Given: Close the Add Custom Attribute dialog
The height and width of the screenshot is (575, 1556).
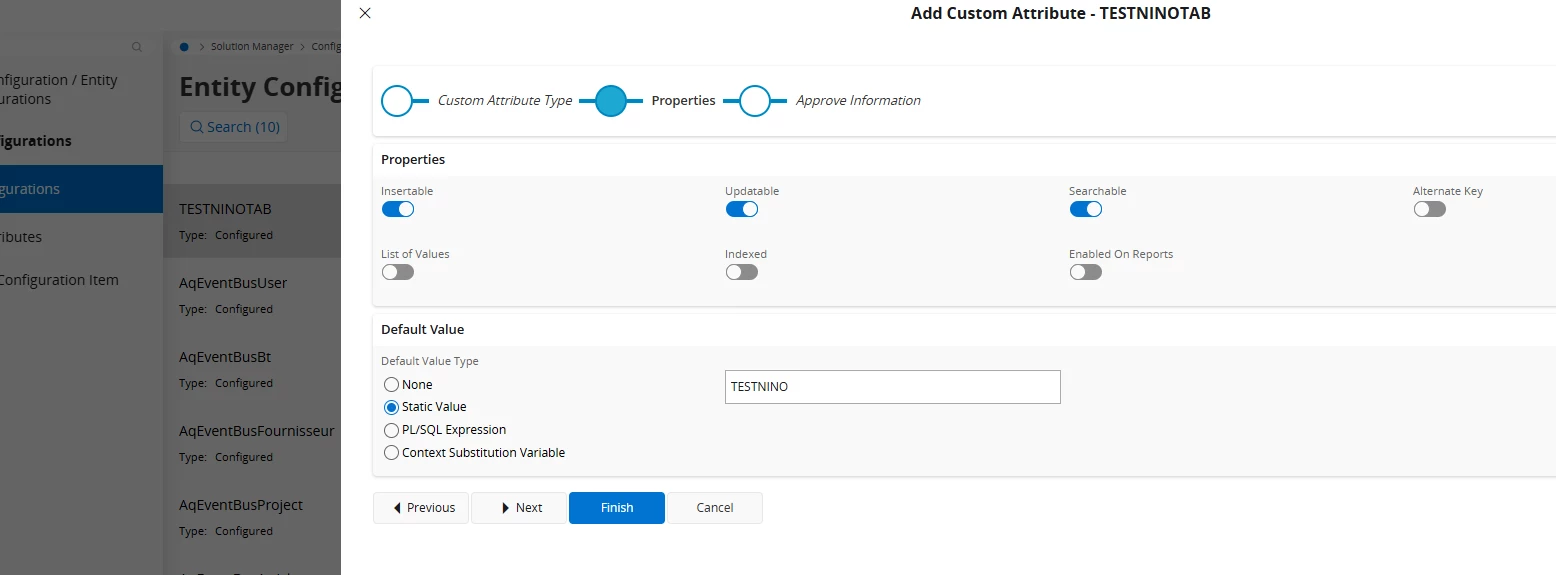Looking at the screenshot, I should point(365,13).
